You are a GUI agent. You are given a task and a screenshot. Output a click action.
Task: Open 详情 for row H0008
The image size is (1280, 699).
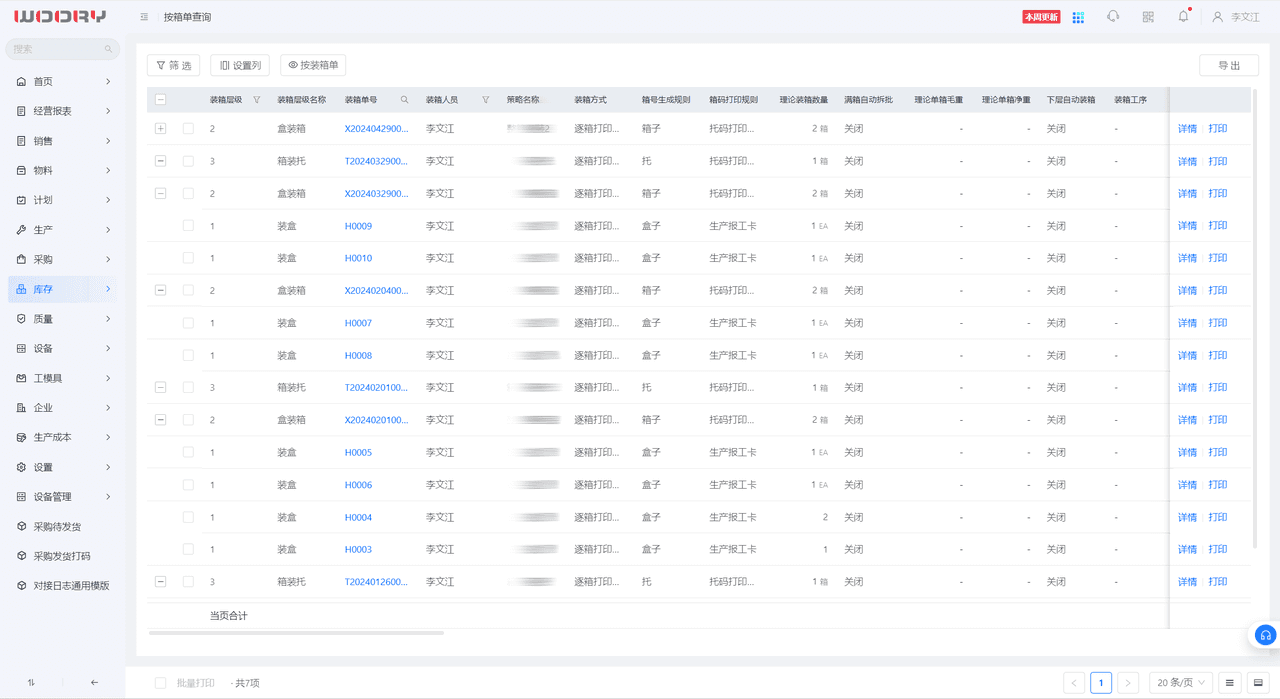pyautogui.click(x=1187, y=355)
